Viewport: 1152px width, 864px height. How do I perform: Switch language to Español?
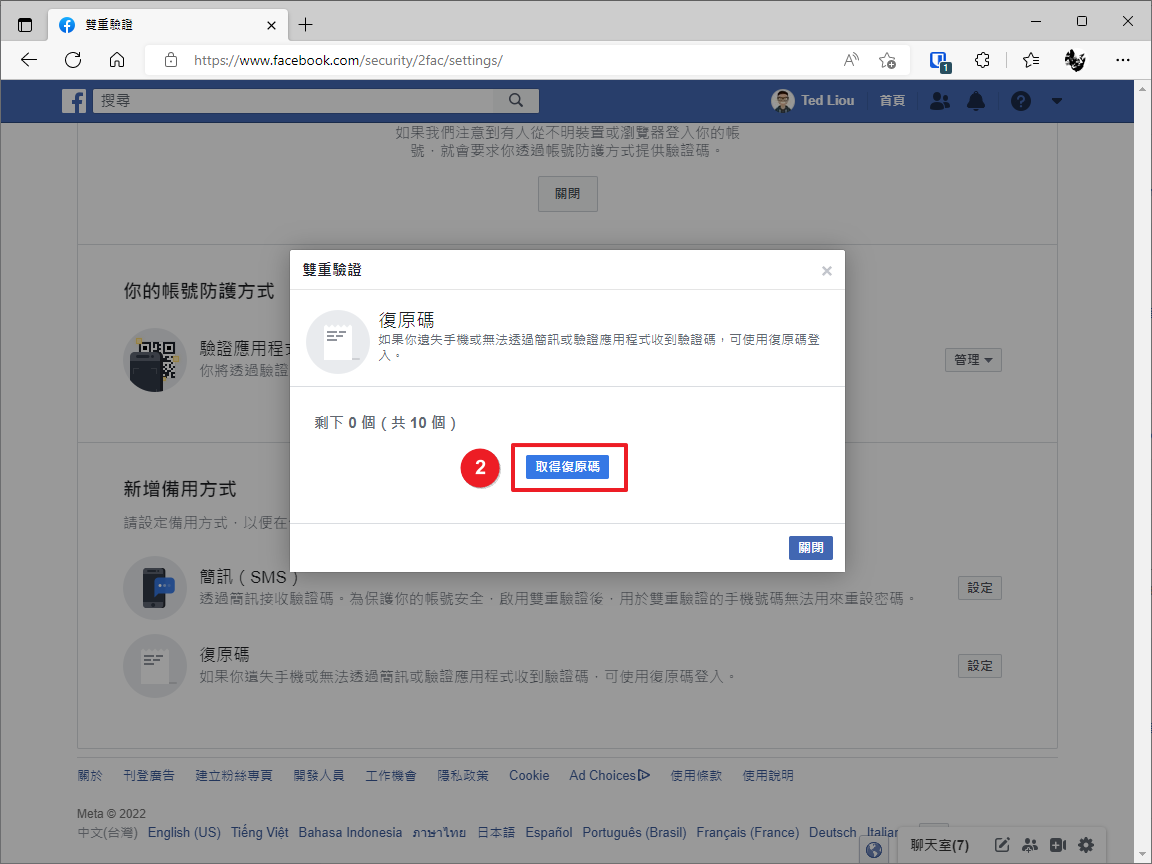pos(549,832)
